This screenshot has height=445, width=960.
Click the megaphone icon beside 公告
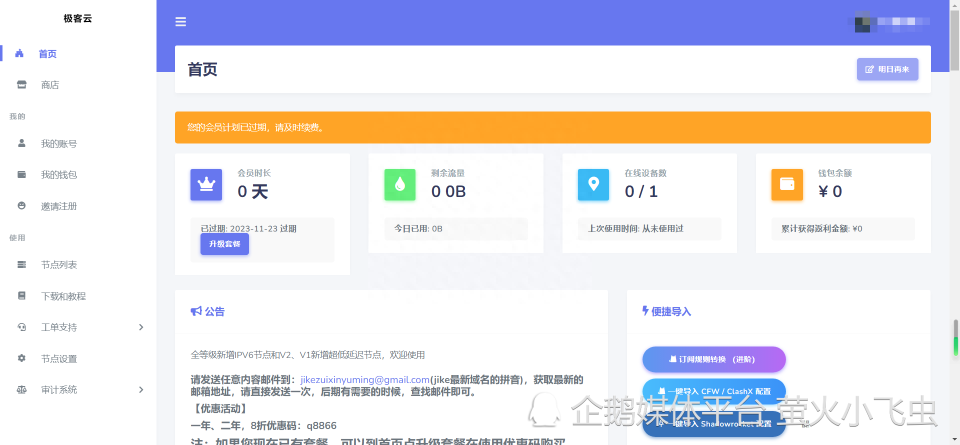[195, 312]
